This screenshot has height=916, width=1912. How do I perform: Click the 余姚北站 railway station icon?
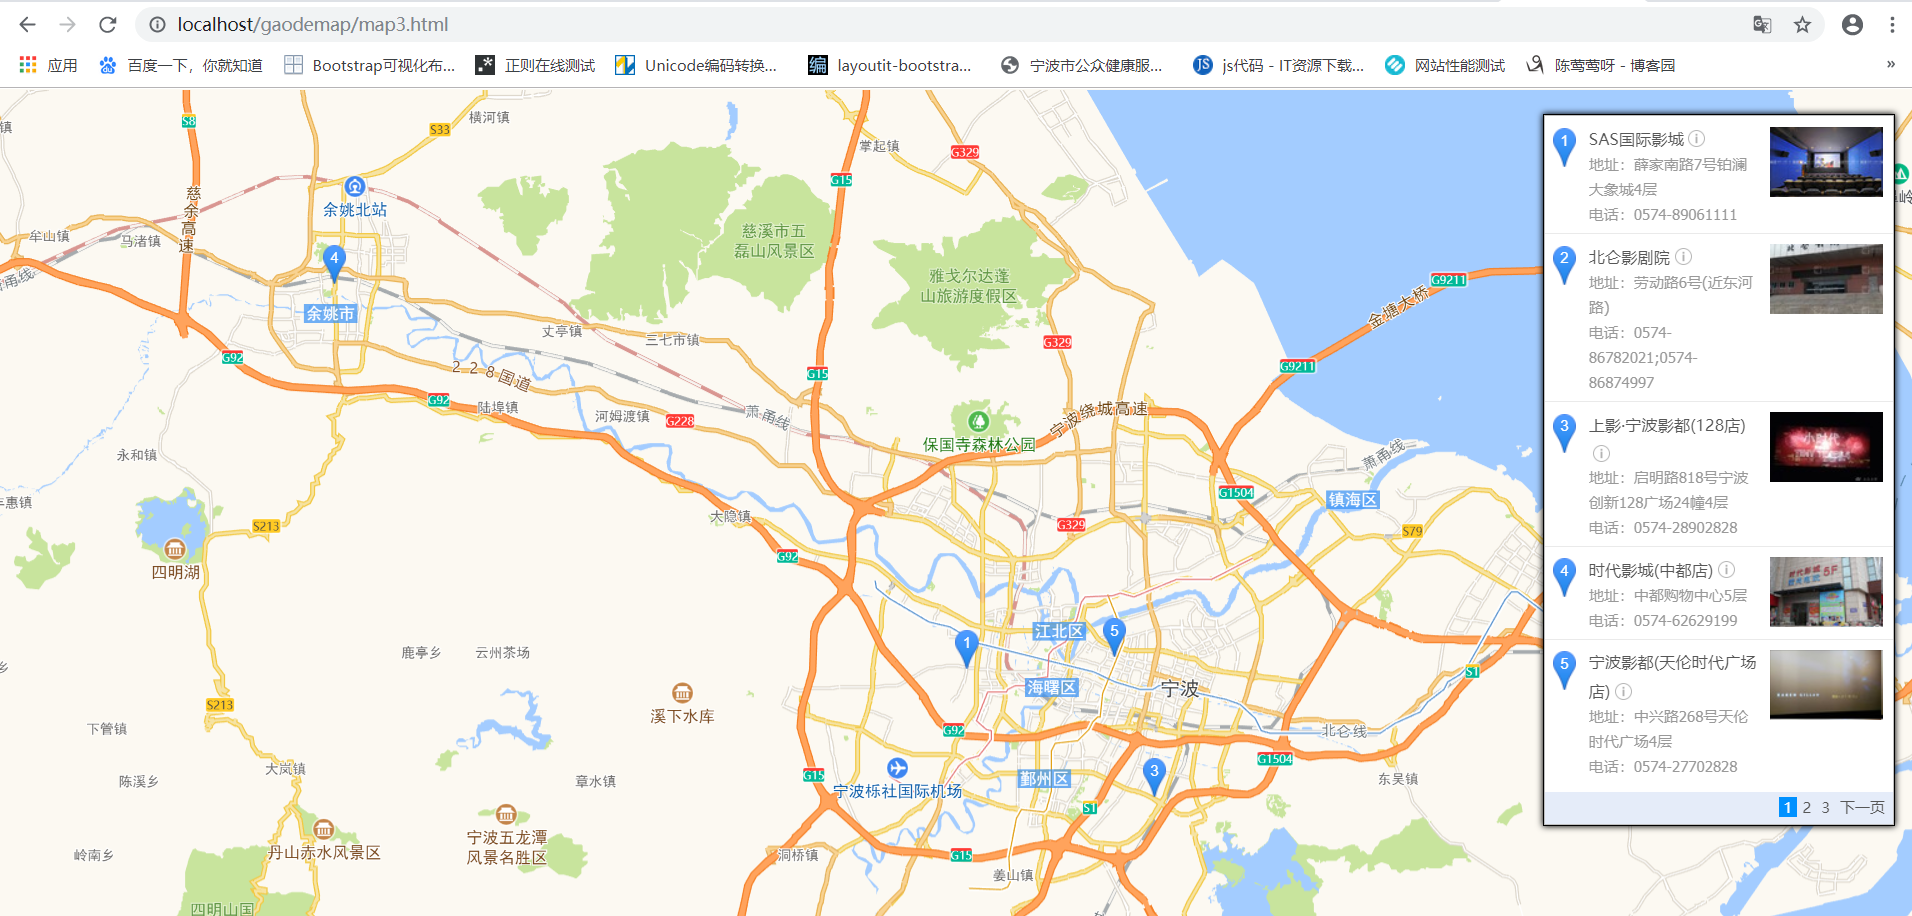click(x=354, y=186)
